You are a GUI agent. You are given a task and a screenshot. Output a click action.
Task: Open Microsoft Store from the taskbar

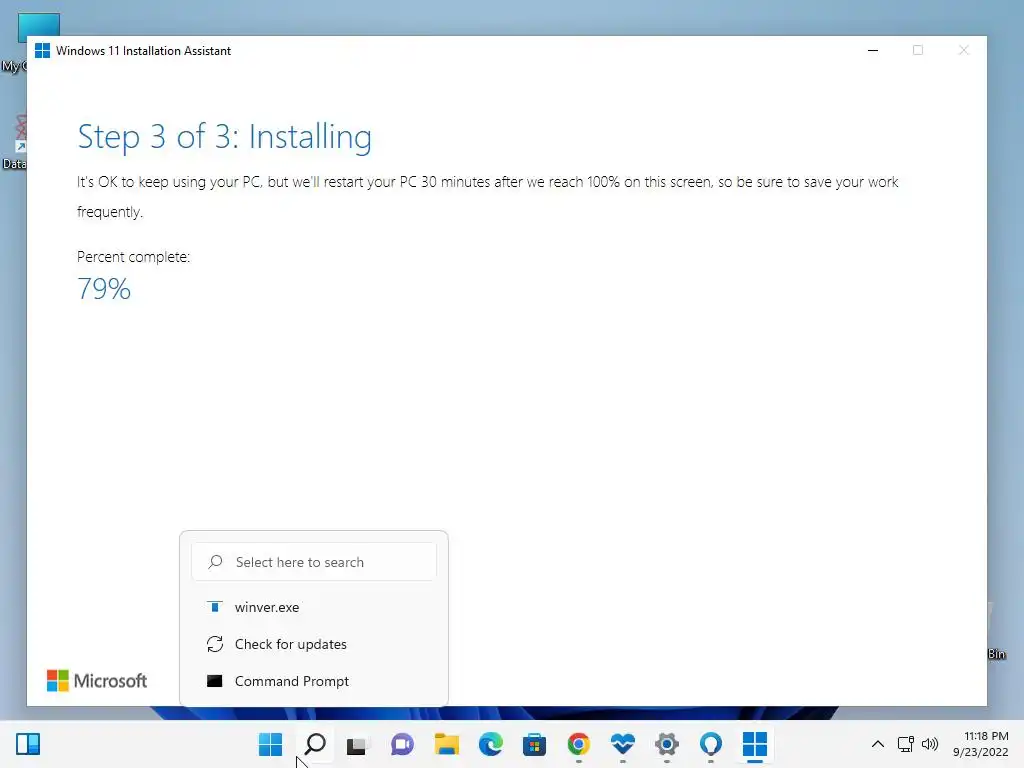pos(534,744)
